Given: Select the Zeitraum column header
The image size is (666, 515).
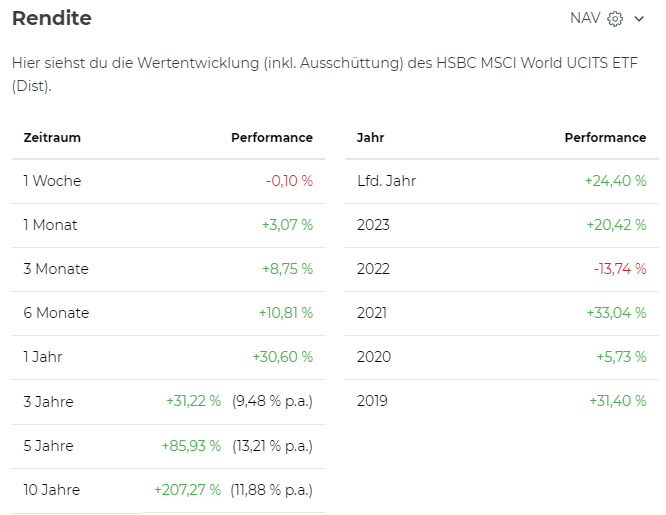Looking at the screenshot, I should tap(52, 138).
